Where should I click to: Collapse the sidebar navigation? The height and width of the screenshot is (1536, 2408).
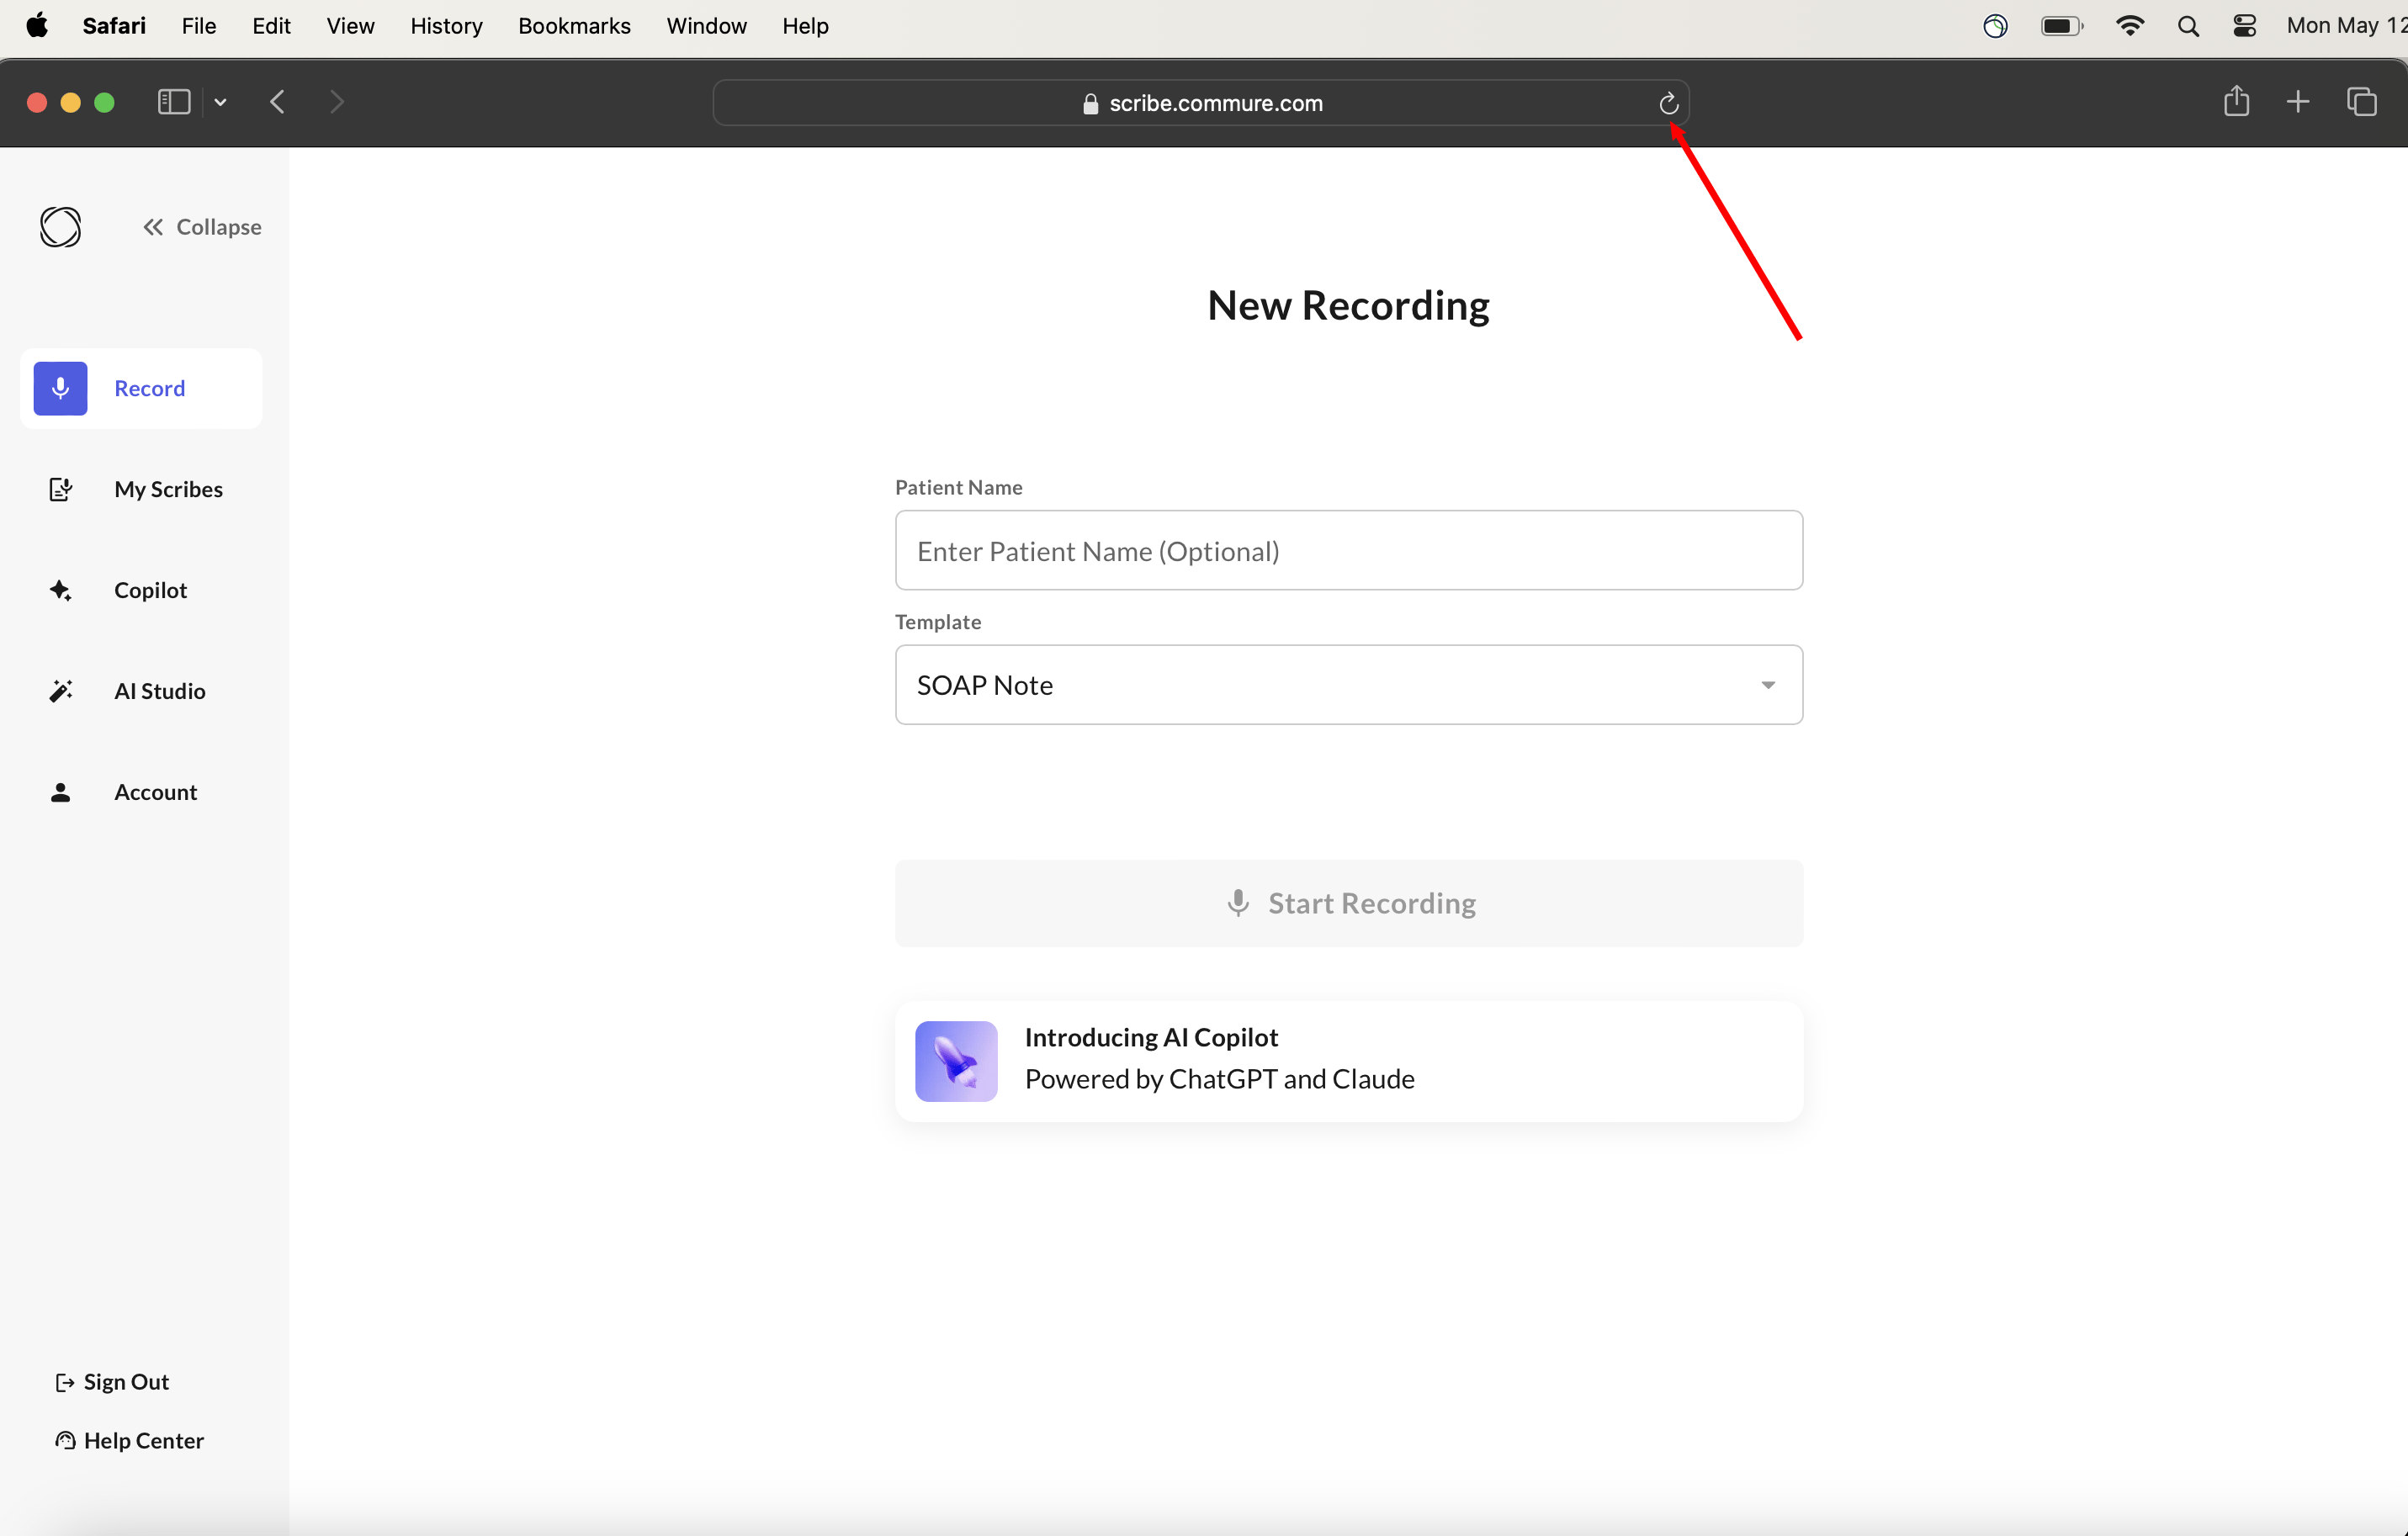click(202, 227)
